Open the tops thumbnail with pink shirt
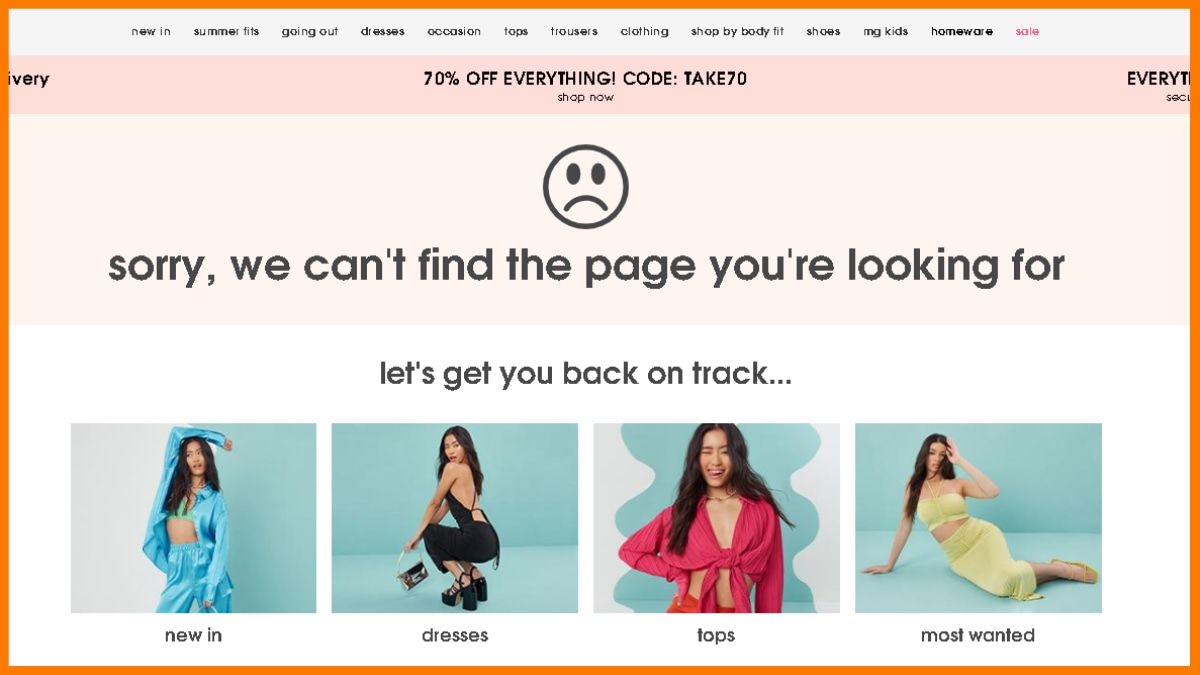This screenshot has height=675, width=1200. (716, 518)
